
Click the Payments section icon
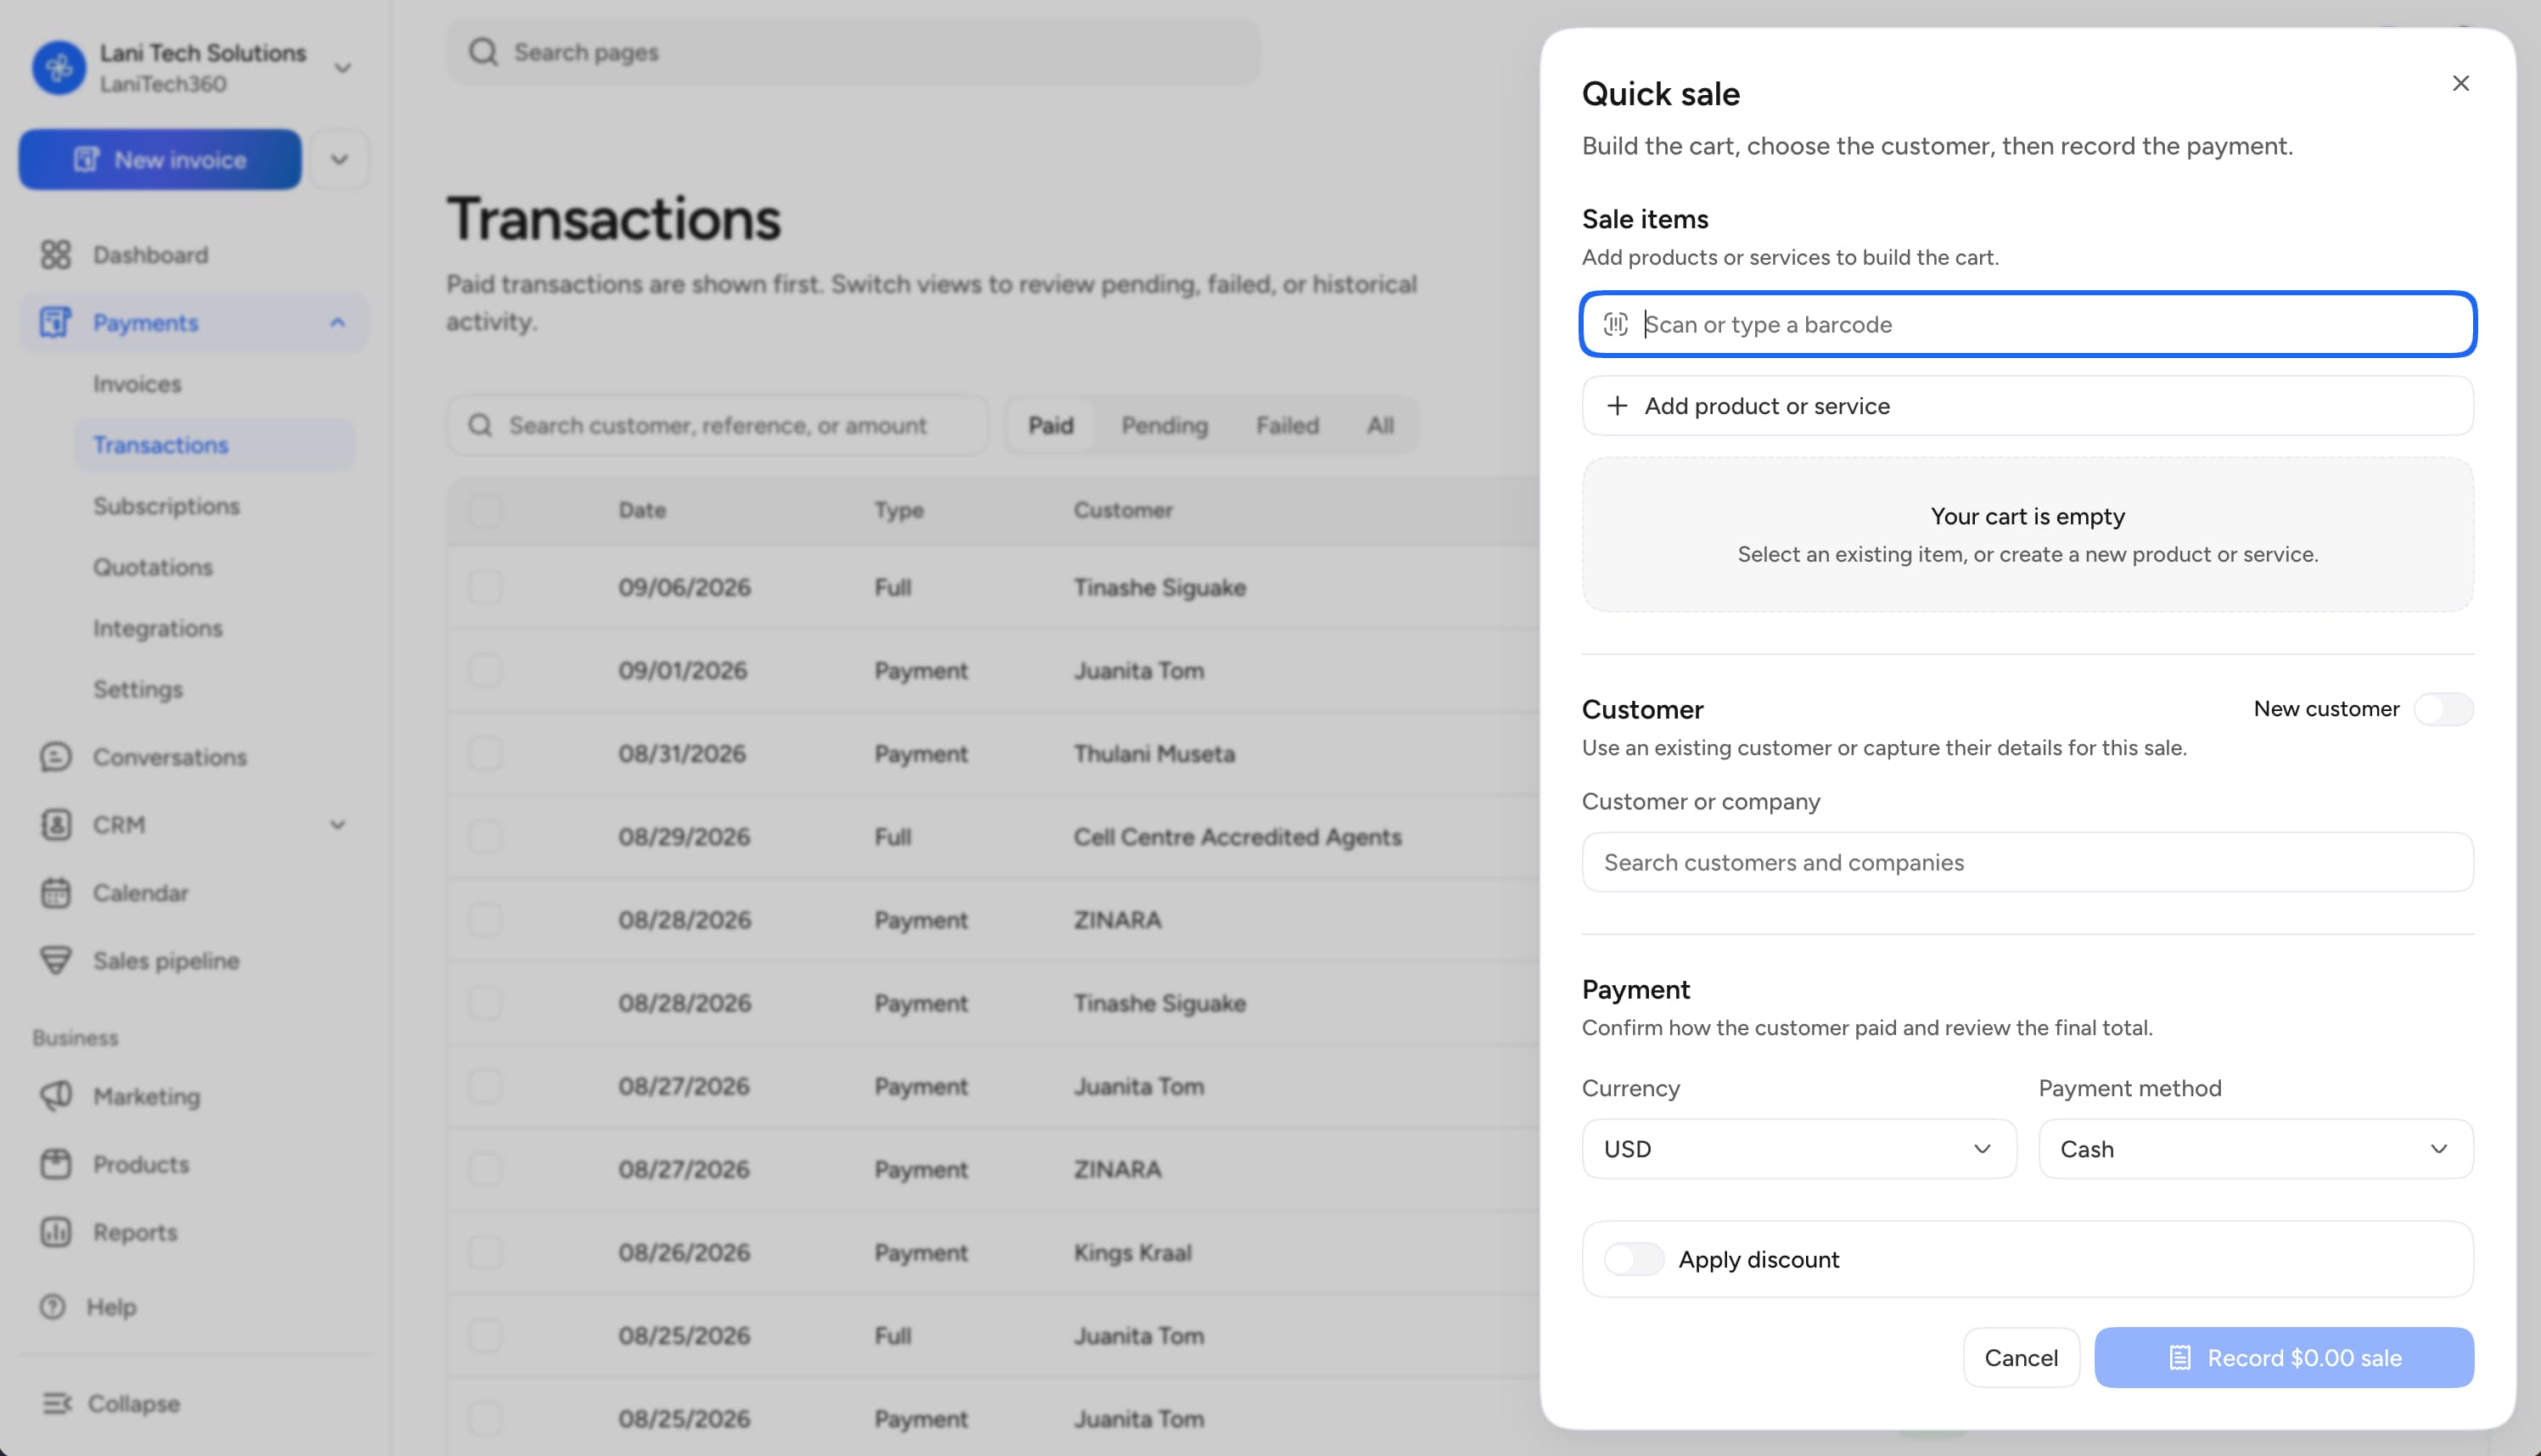55,322
